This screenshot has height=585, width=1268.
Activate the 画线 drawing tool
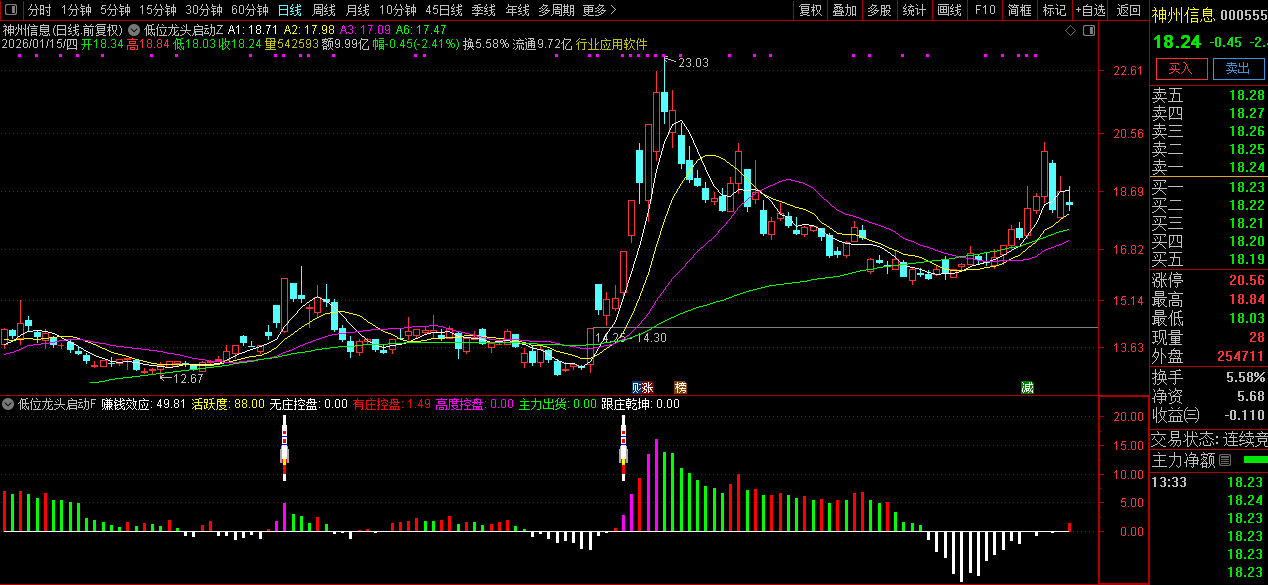click(x=950, y=10)
